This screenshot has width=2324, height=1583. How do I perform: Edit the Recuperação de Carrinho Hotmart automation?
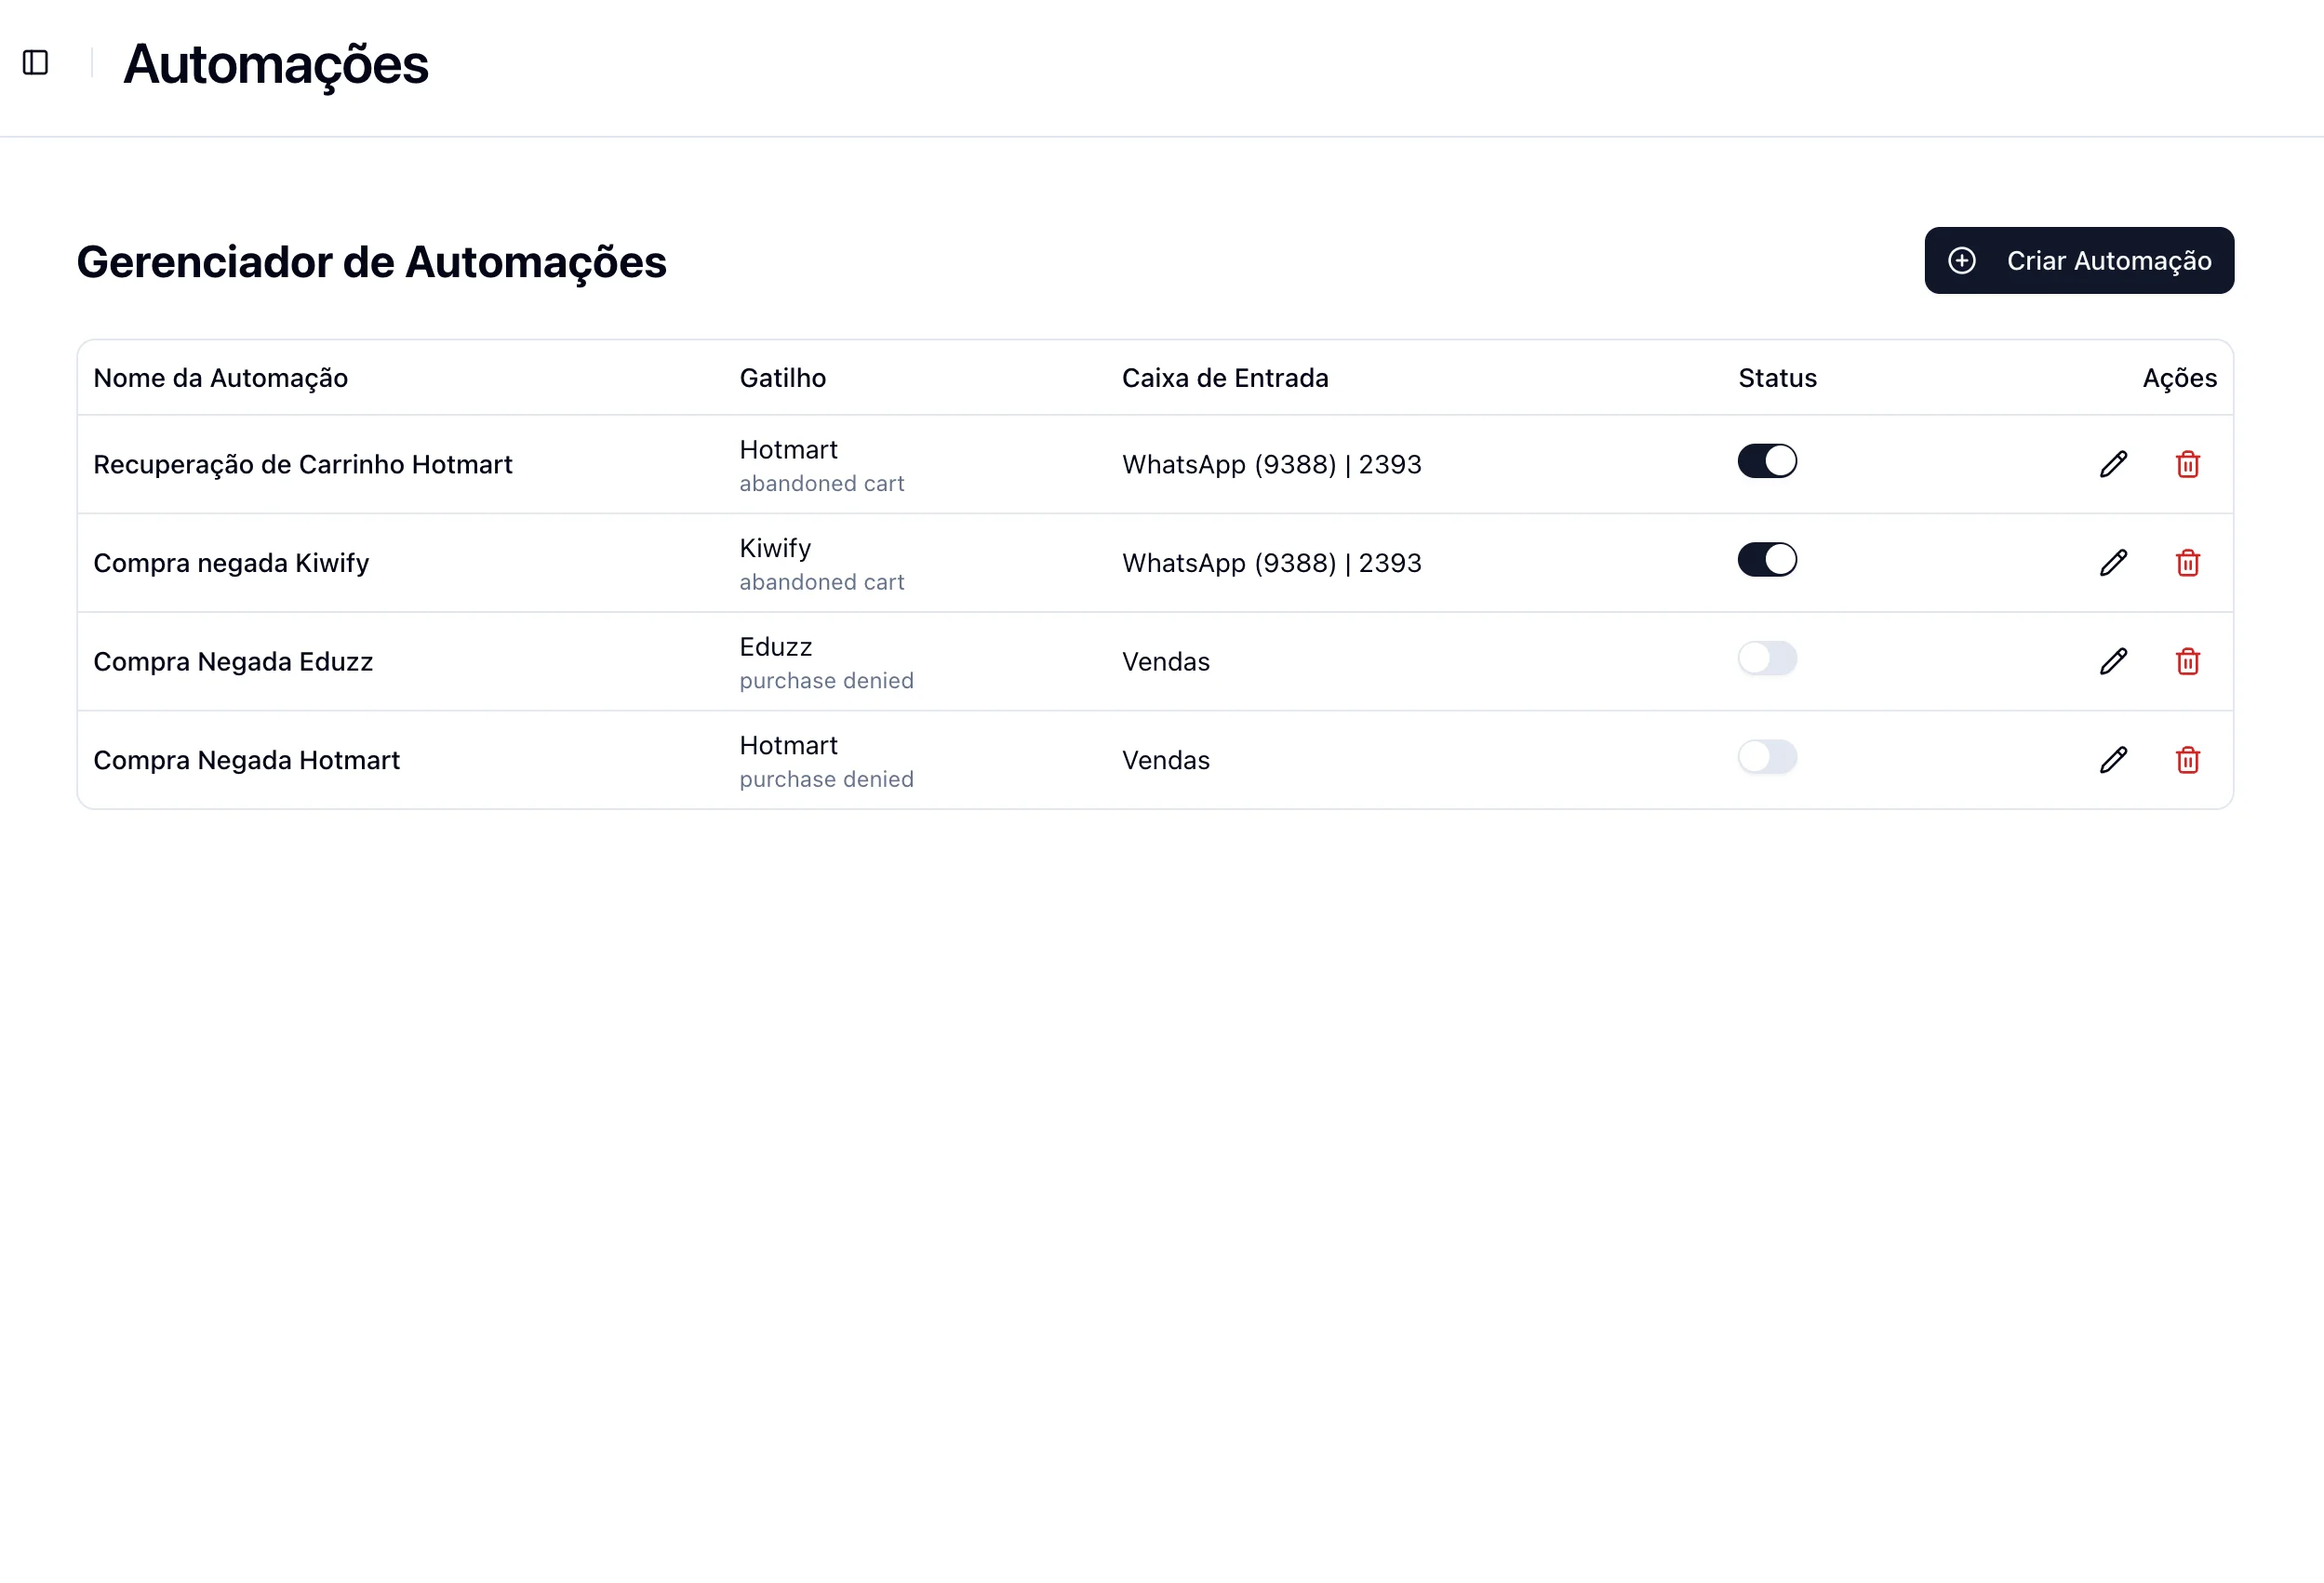2113,464
